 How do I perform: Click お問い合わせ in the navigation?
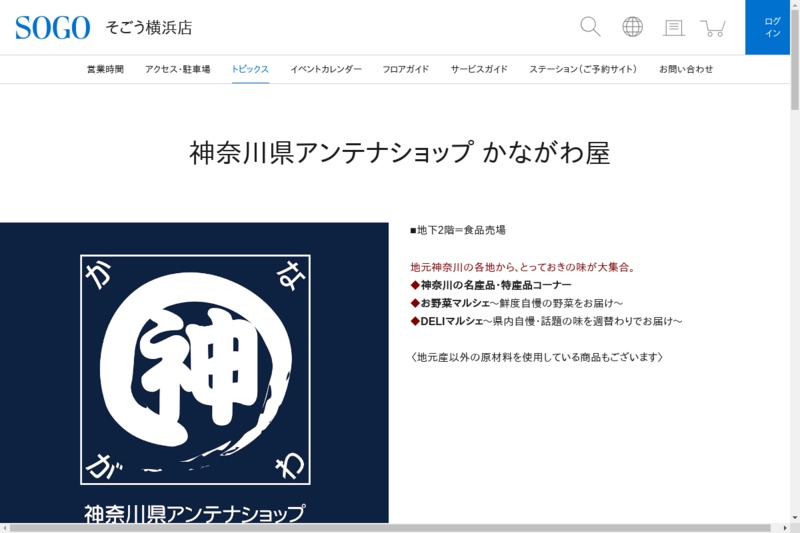click(x=686, y=69)
